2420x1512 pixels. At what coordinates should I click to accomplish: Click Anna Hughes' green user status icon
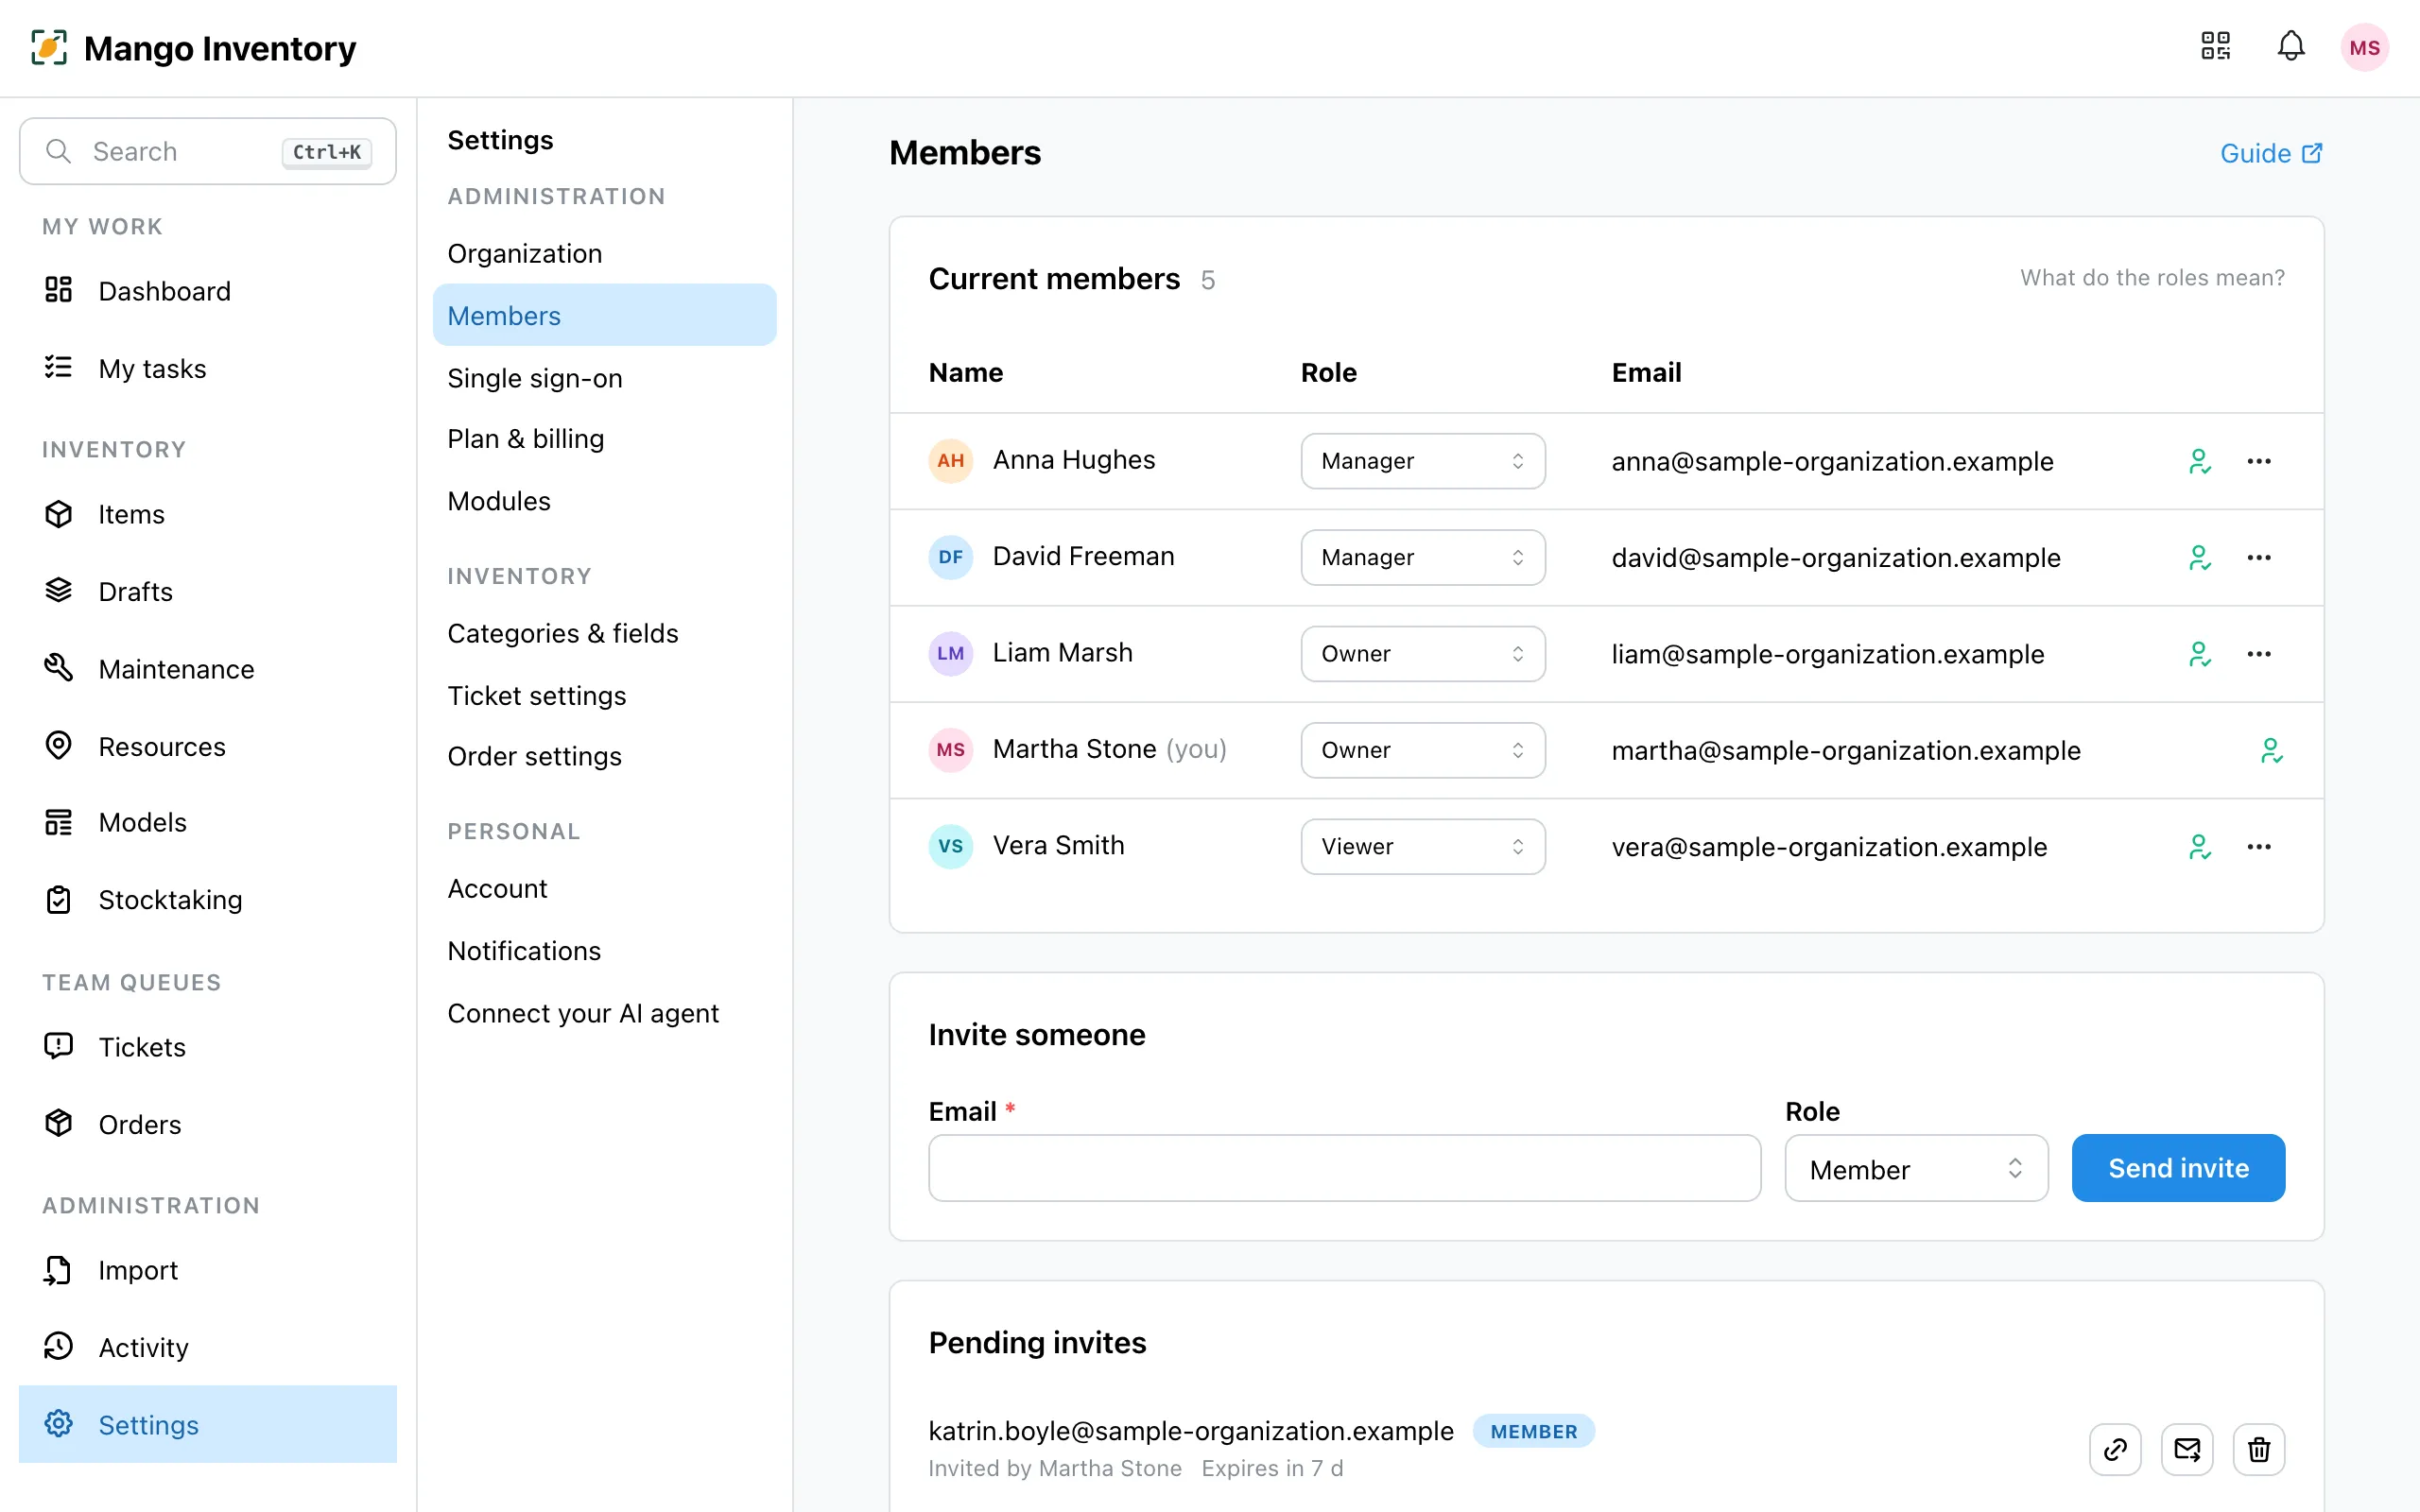click(x=2199, y=461)
